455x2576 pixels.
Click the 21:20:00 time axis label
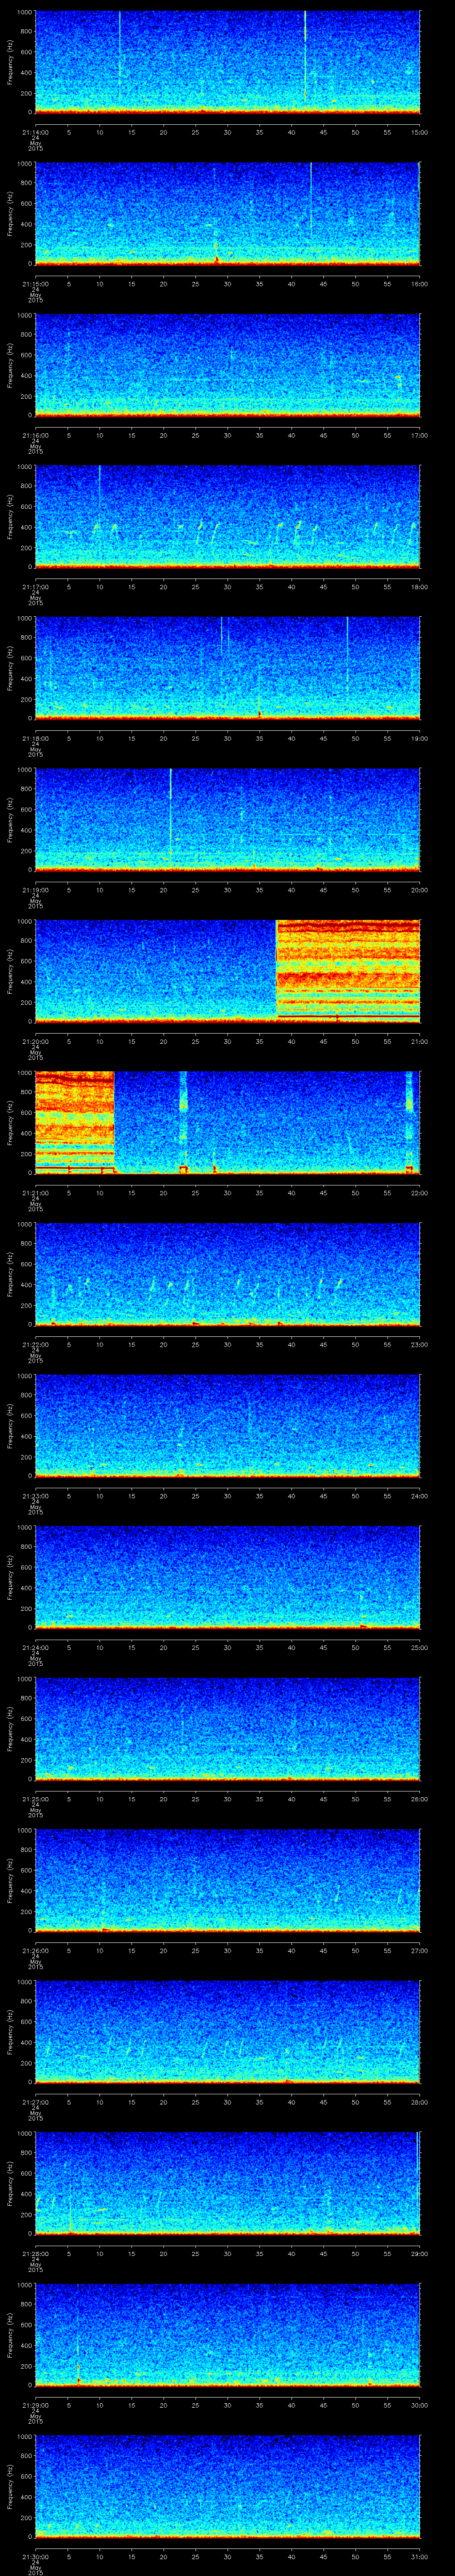(35, 1041)
